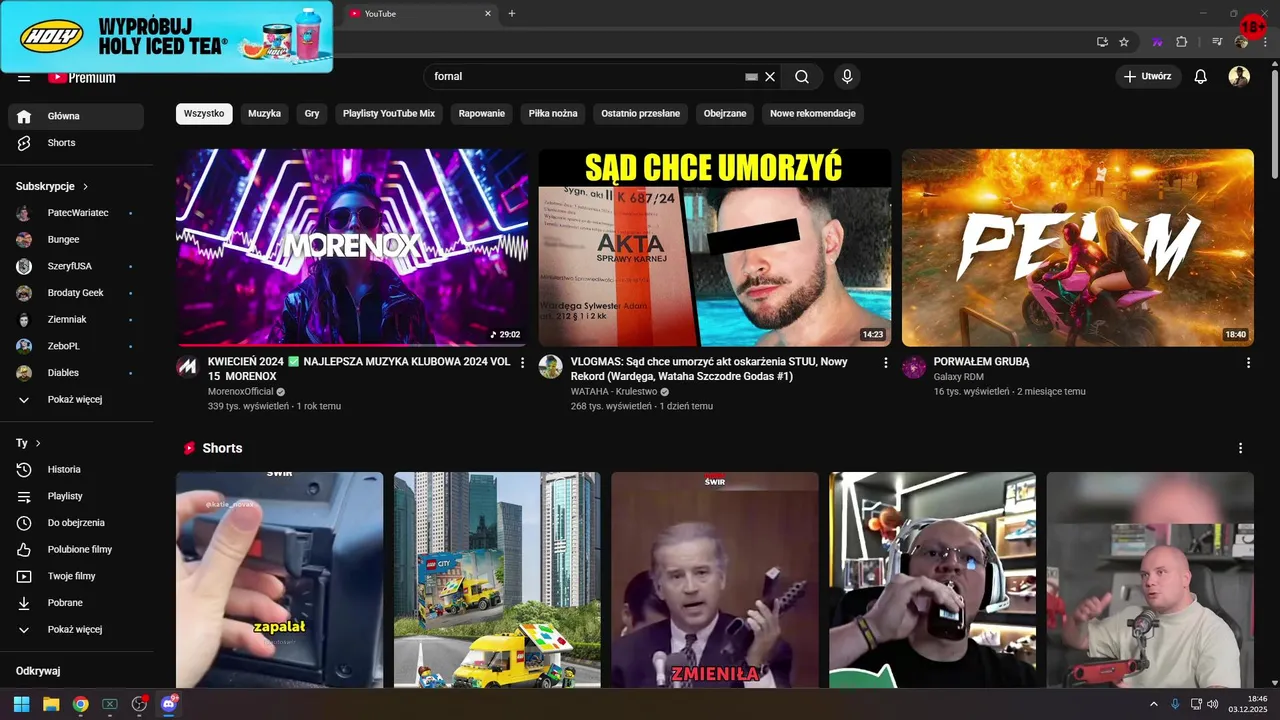Open the Holy Iced Tea ad banner
1280x720 pixels.
[x=166, y=36]
